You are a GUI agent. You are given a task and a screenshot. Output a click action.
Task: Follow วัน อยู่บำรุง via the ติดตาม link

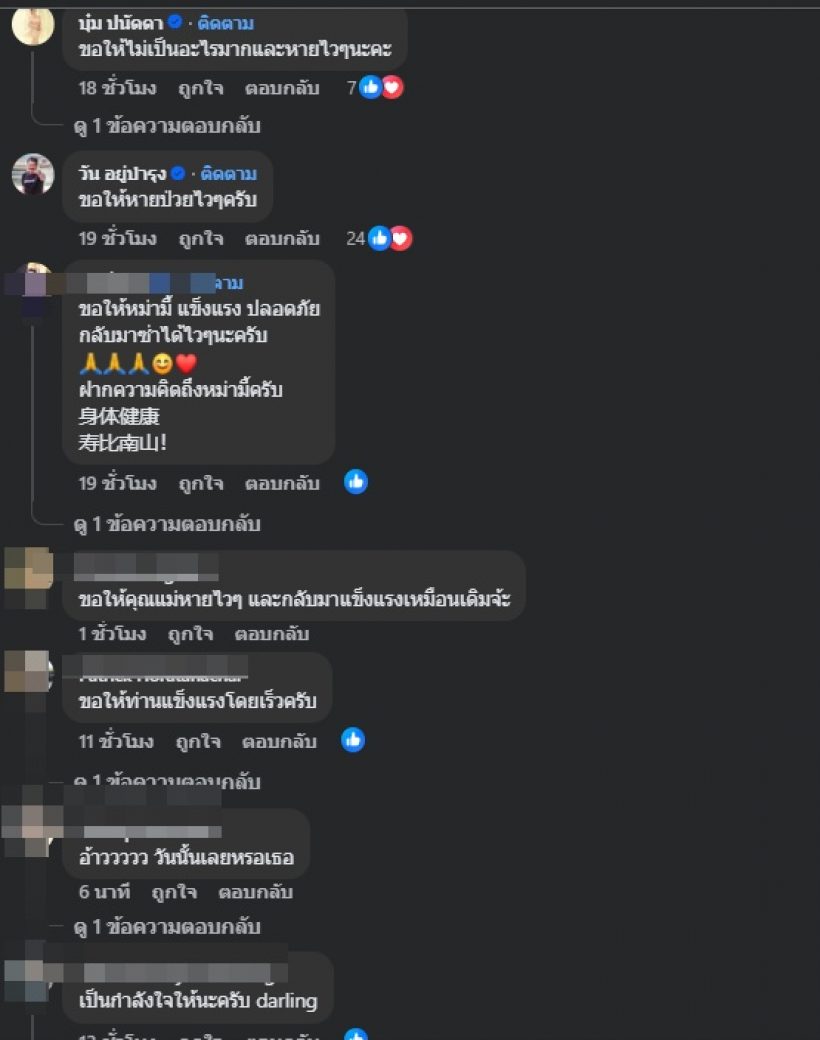(229, 174)
